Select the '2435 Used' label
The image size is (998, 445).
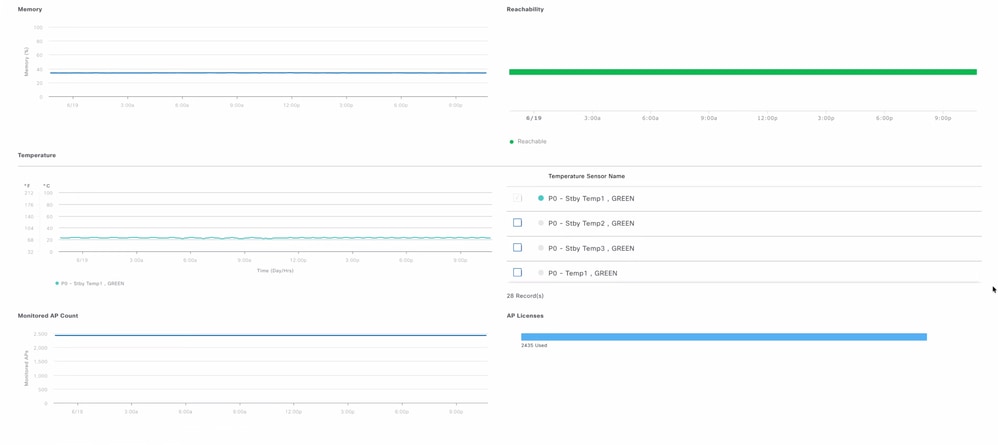tap(534, 346)
